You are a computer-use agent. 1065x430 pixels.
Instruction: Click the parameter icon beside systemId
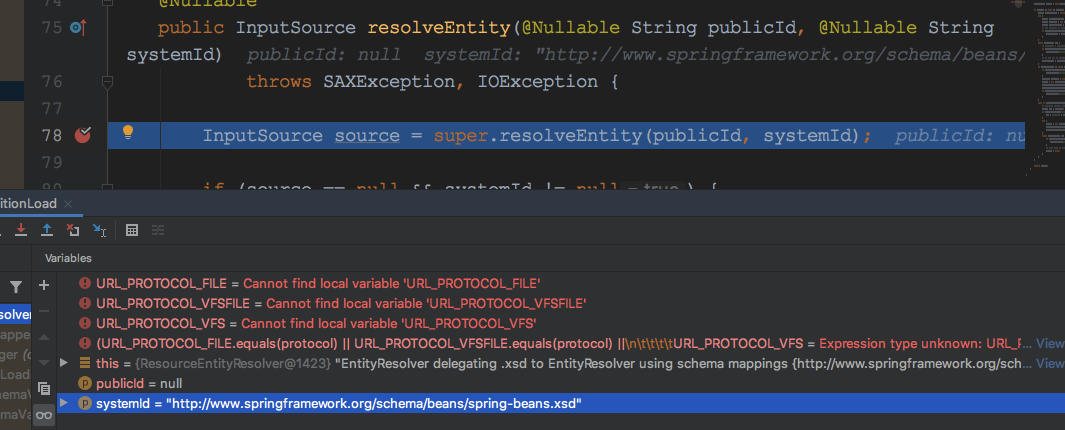[85, 404]
